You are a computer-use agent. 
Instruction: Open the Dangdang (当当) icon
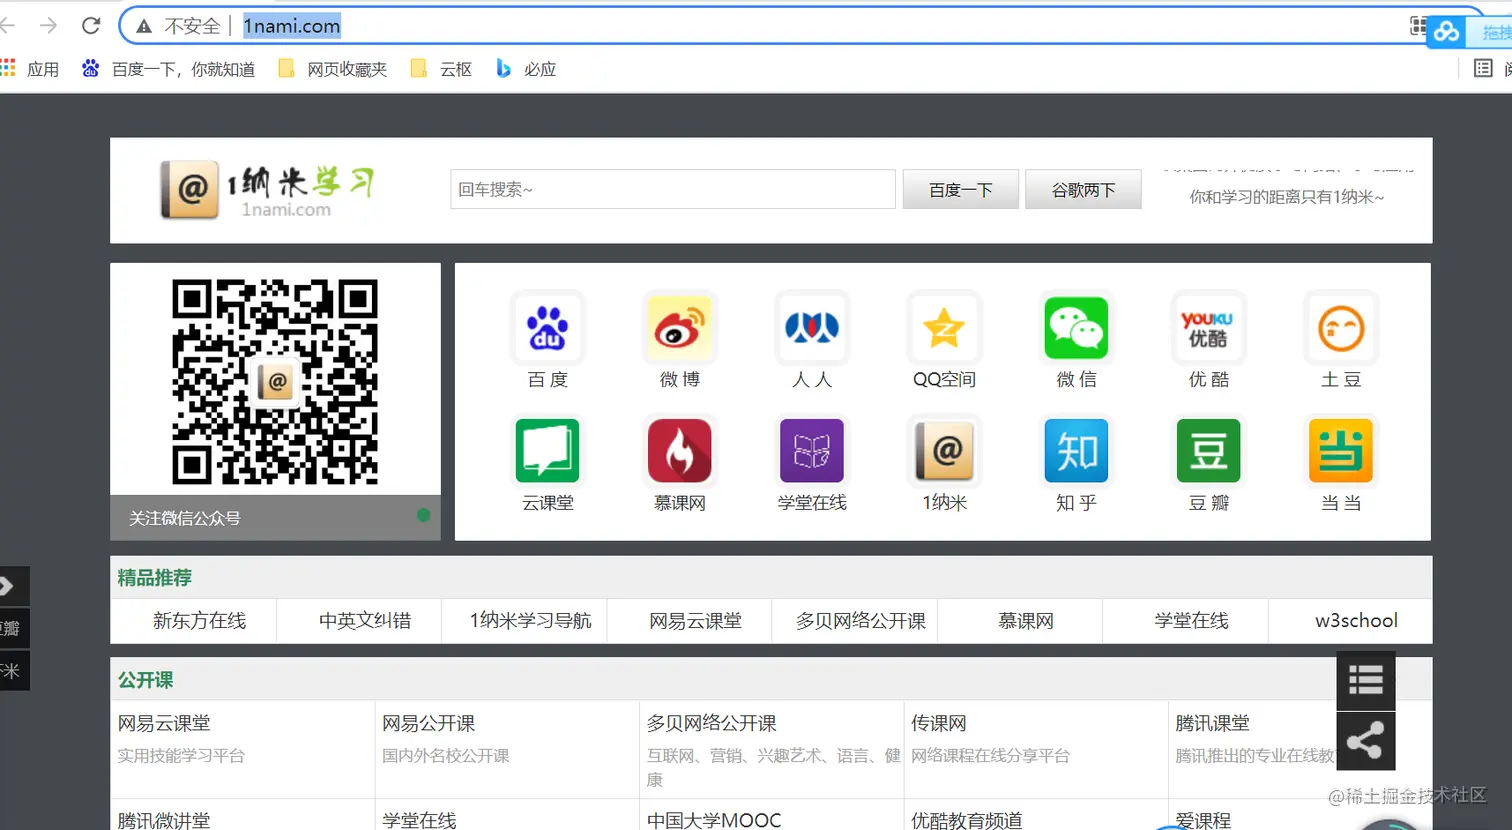1341,451
